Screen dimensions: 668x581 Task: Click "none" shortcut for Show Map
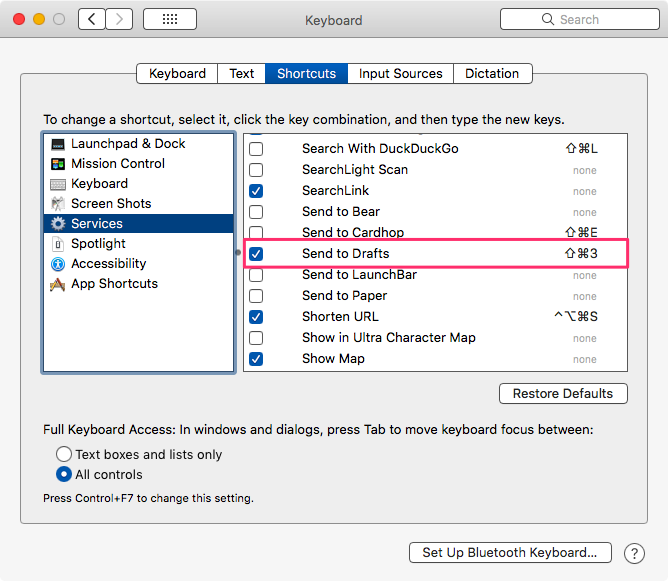pyautogui.click(x=584, y=360)
